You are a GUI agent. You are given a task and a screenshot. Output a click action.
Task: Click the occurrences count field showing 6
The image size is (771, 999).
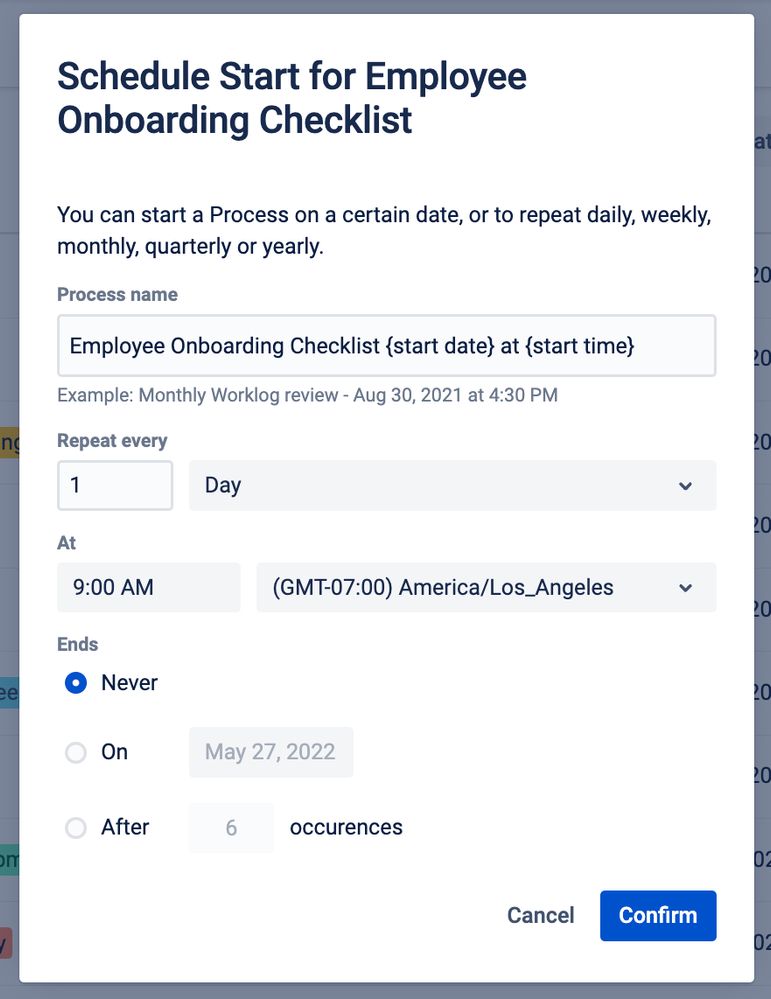point(231,828)
